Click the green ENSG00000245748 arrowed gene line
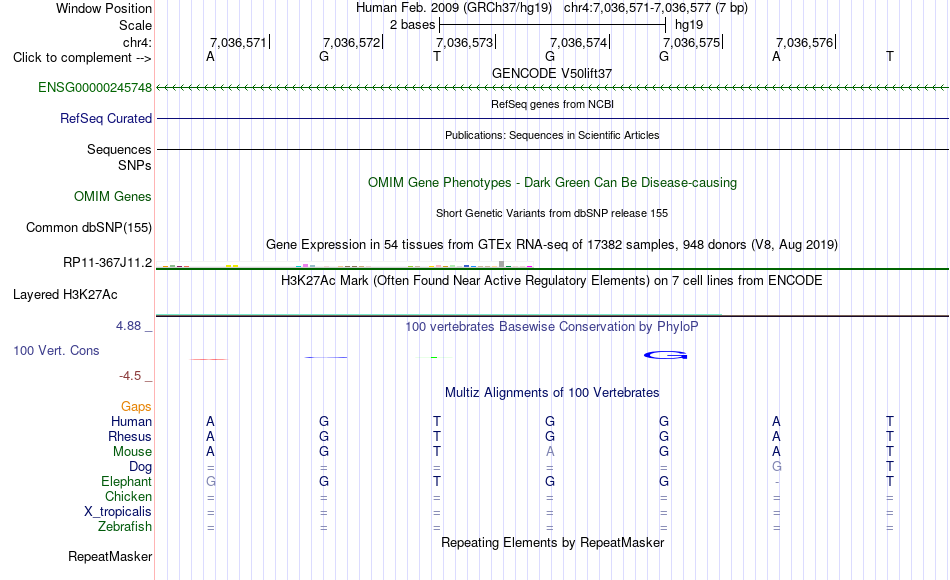Screen dimensions: 950x580 tap(552, 88)
